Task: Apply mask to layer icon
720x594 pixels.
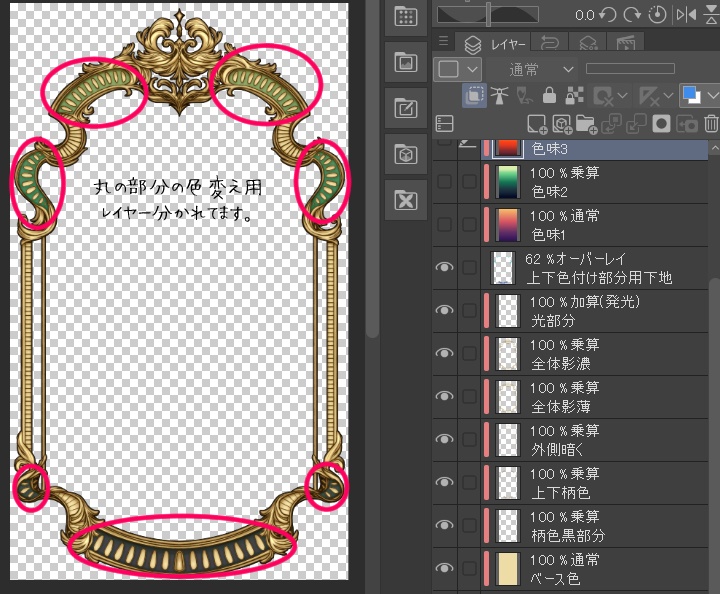Action: click(x=686, y=124)
